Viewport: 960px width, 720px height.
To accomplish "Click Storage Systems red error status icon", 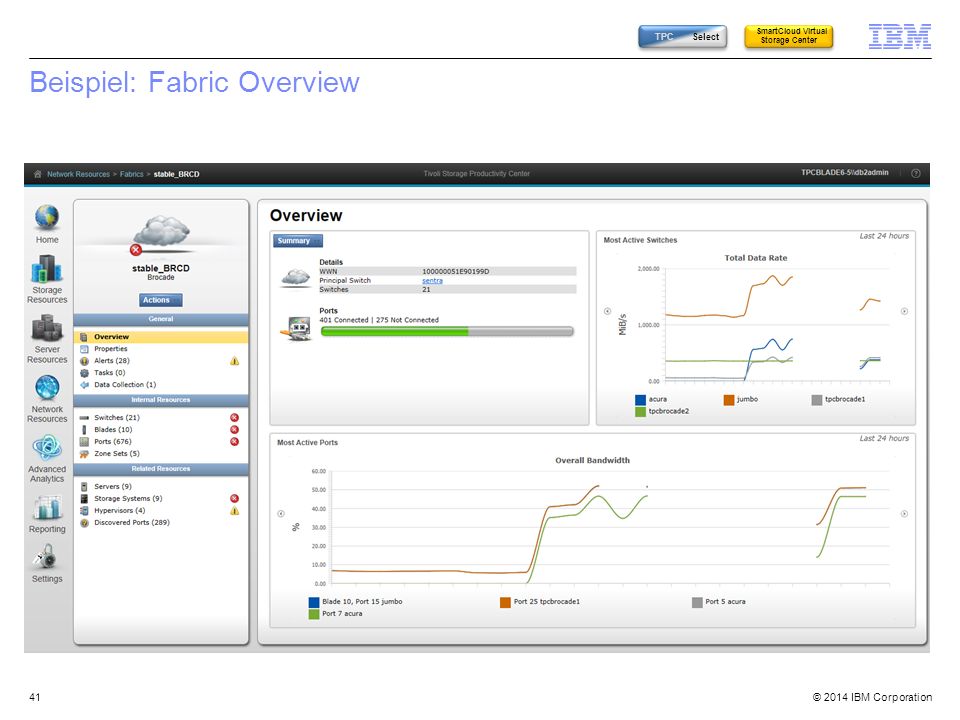I will click(x=234, y=498).
